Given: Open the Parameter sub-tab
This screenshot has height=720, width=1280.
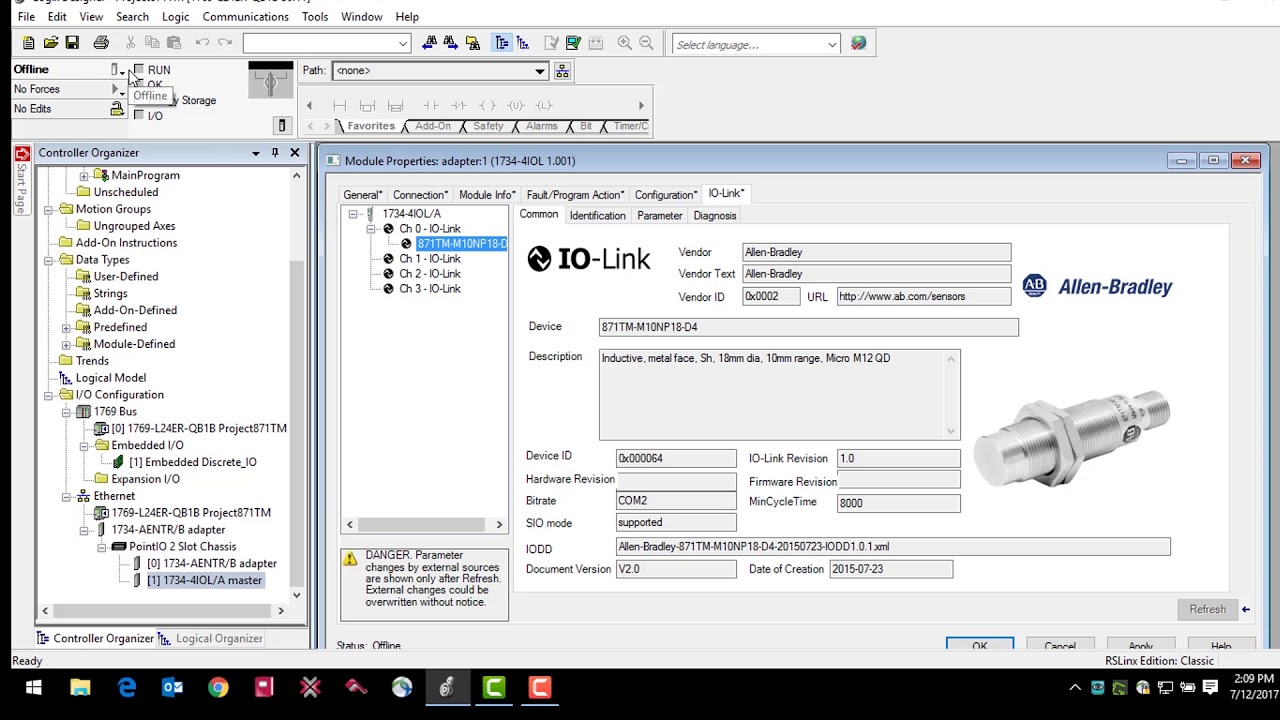Looking at the screenshot, I should (x=659, y=216).
